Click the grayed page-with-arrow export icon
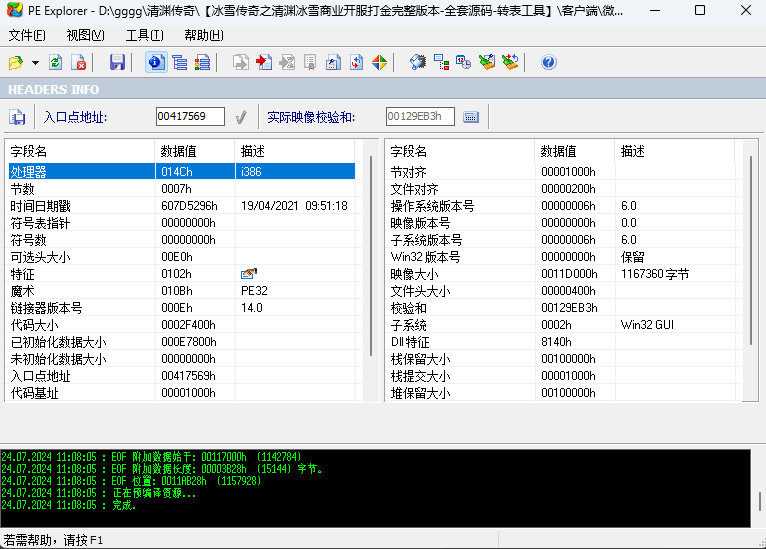 241,63
